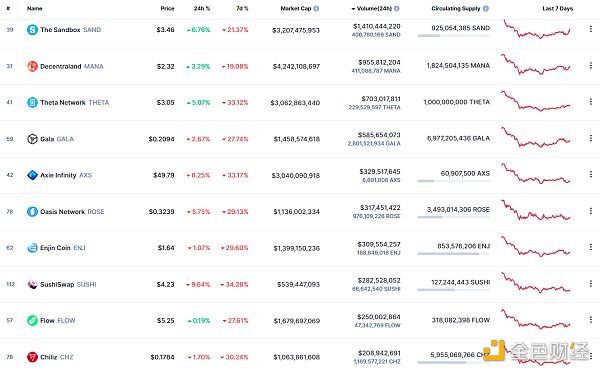600x372 pixels.
Task: Click the Theta Network 7-day sparkline chart
Action: tap(536, 101)
